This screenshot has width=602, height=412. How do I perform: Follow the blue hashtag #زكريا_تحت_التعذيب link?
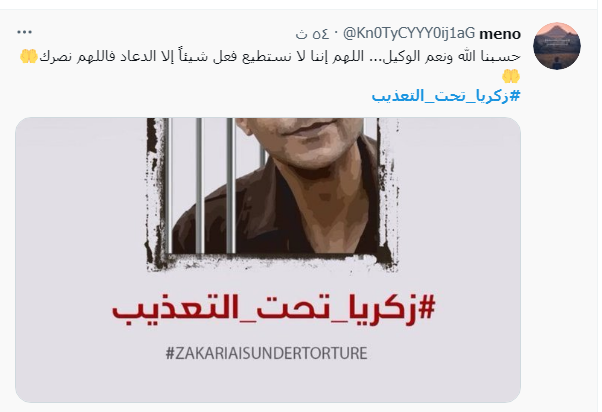tap(446, 95)
